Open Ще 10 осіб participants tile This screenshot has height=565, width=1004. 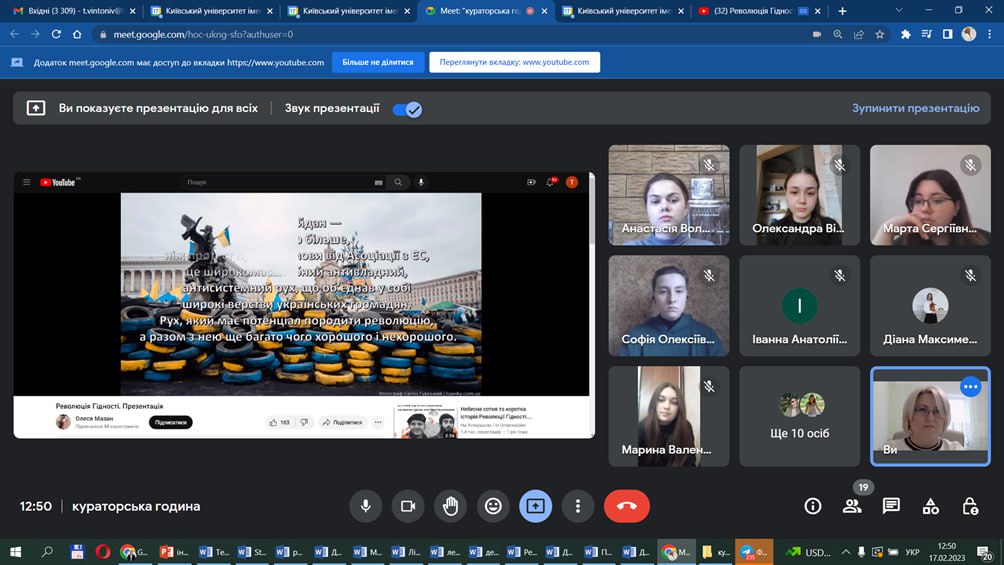(x=799, y=415)
